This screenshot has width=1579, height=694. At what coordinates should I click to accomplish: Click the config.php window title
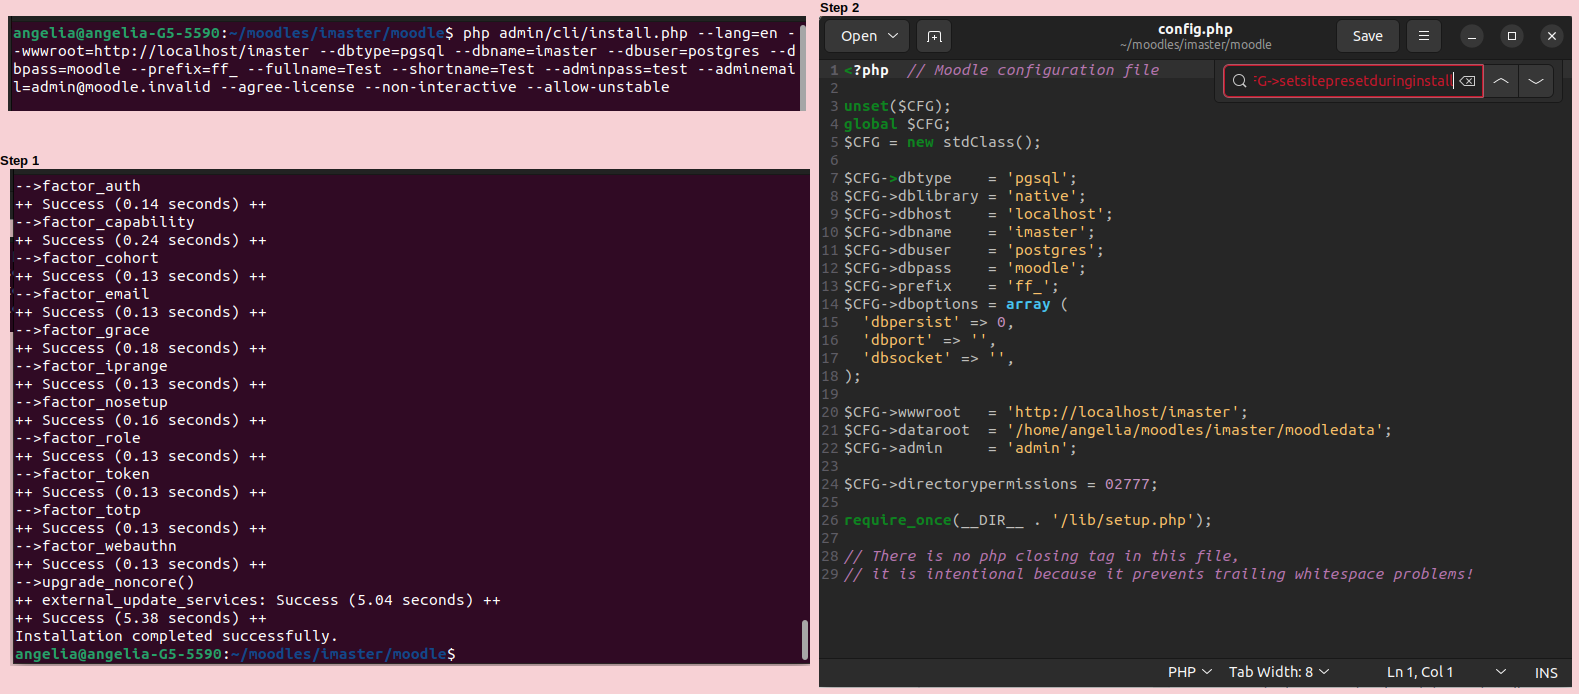point(1195,29)
